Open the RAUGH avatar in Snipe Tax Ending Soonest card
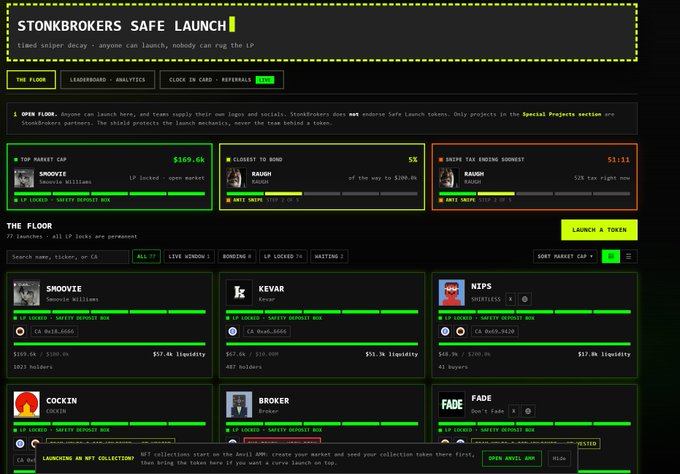This screenshot has width=680, height=474. [x=449, y=178]
